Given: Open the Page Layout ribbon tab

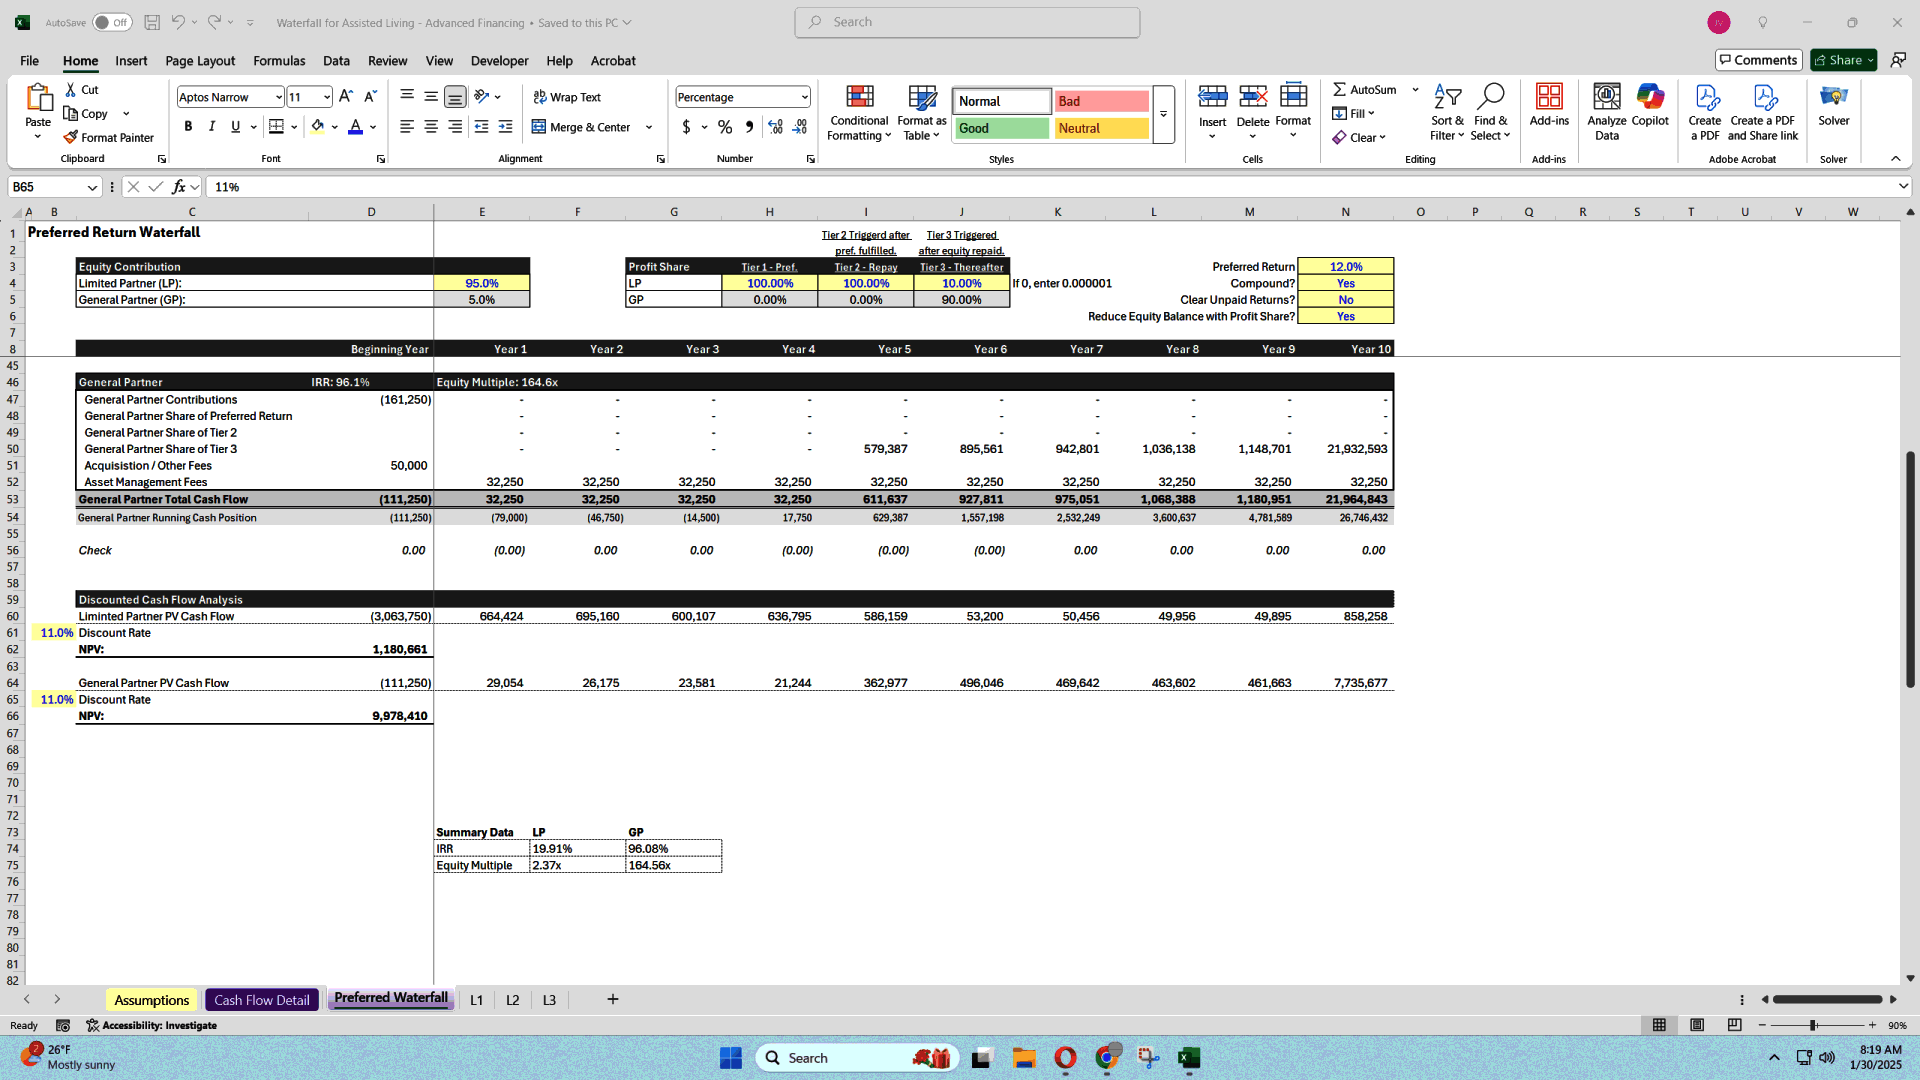Looking at the screenshot, I should pos(200,61).
